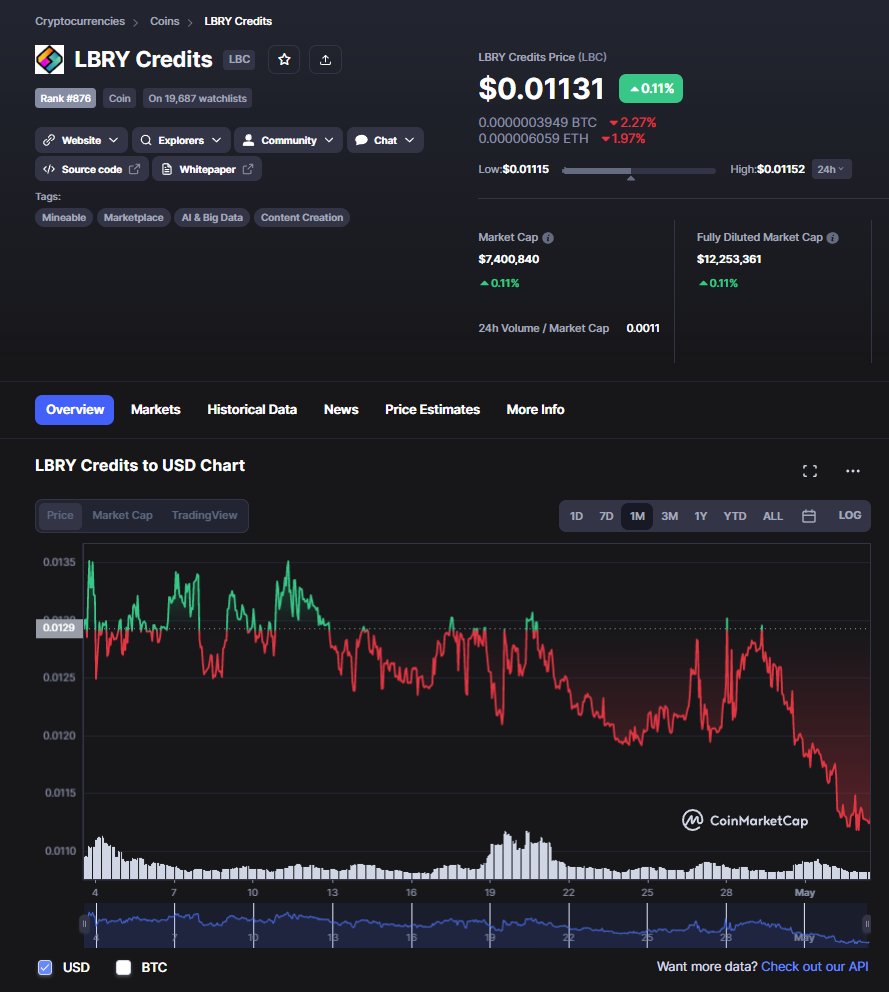Set chart range to YTD
The image size is (889, 992).
pos(735,516)
